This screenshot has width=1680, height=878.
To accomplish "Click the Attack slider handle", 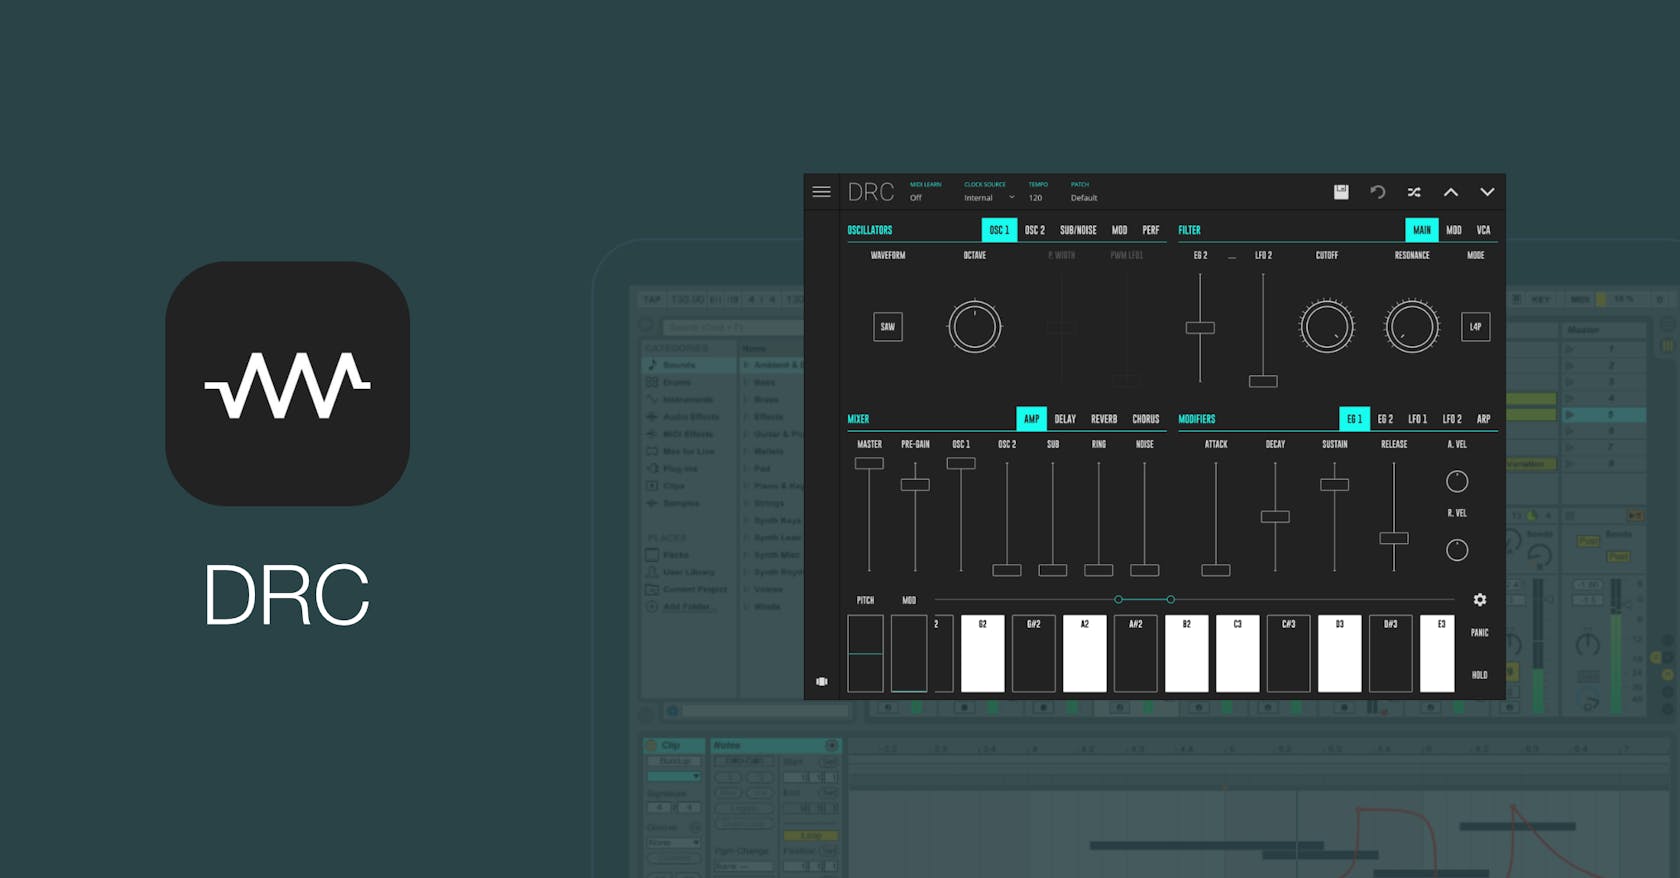I will [x=1216, y=570].
